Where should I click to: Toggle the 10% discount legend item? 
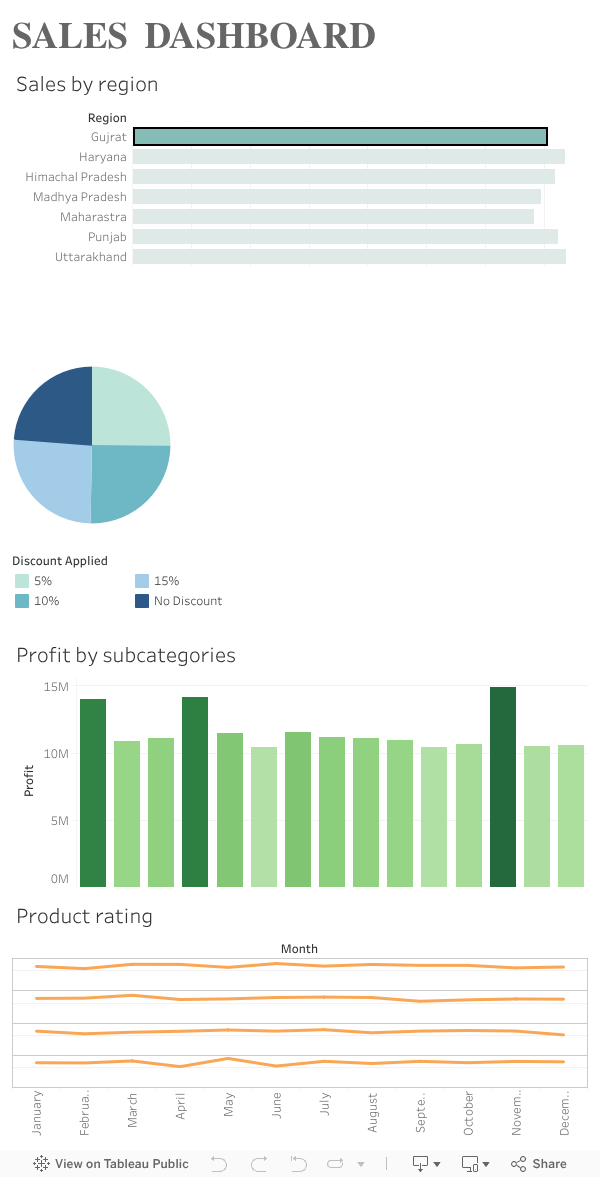click(x=22, y=601)
